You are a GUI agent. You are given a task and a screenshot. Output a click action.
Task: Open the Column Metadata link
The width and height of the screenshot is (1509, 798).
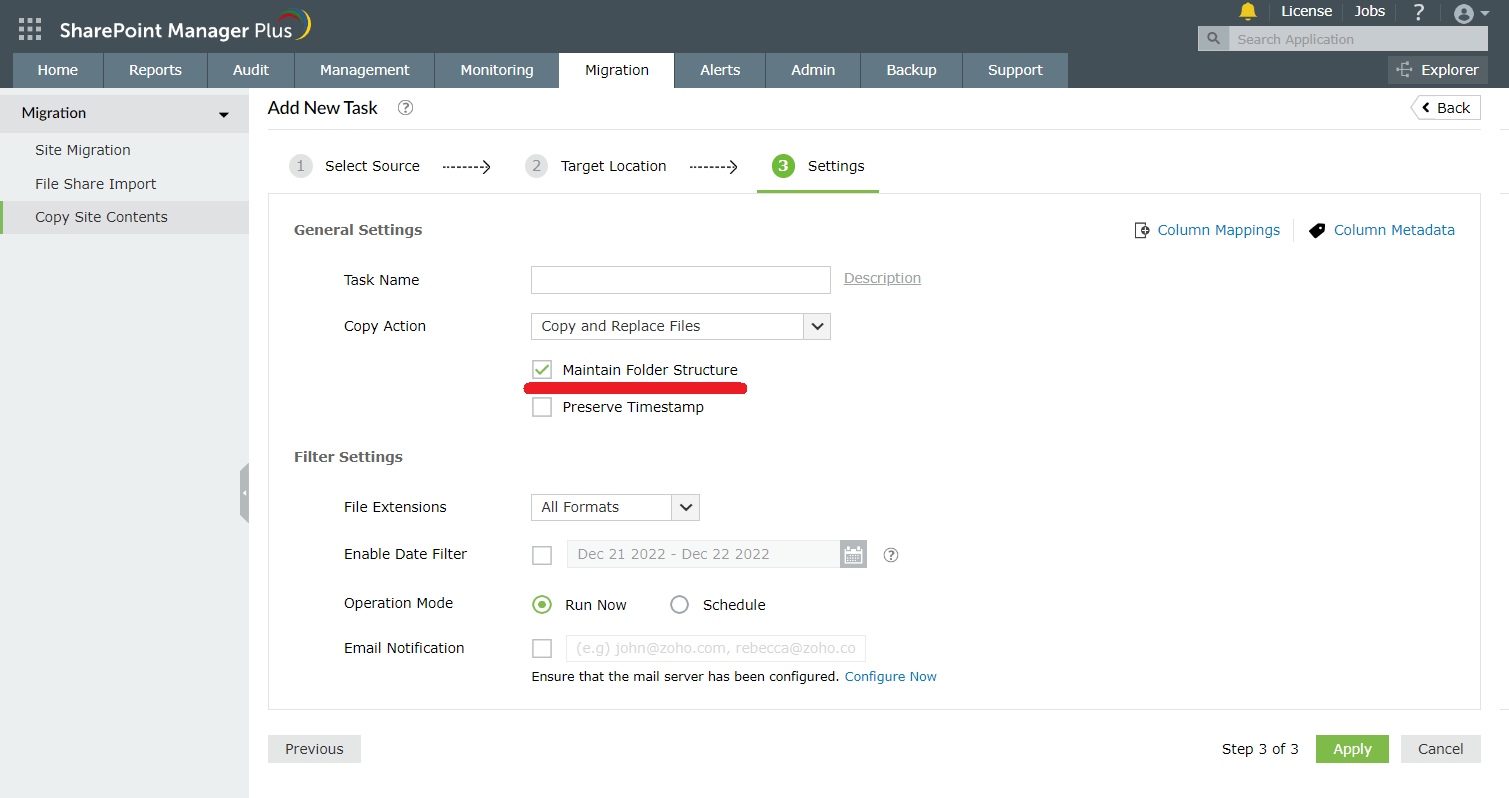click(1394, 230)
